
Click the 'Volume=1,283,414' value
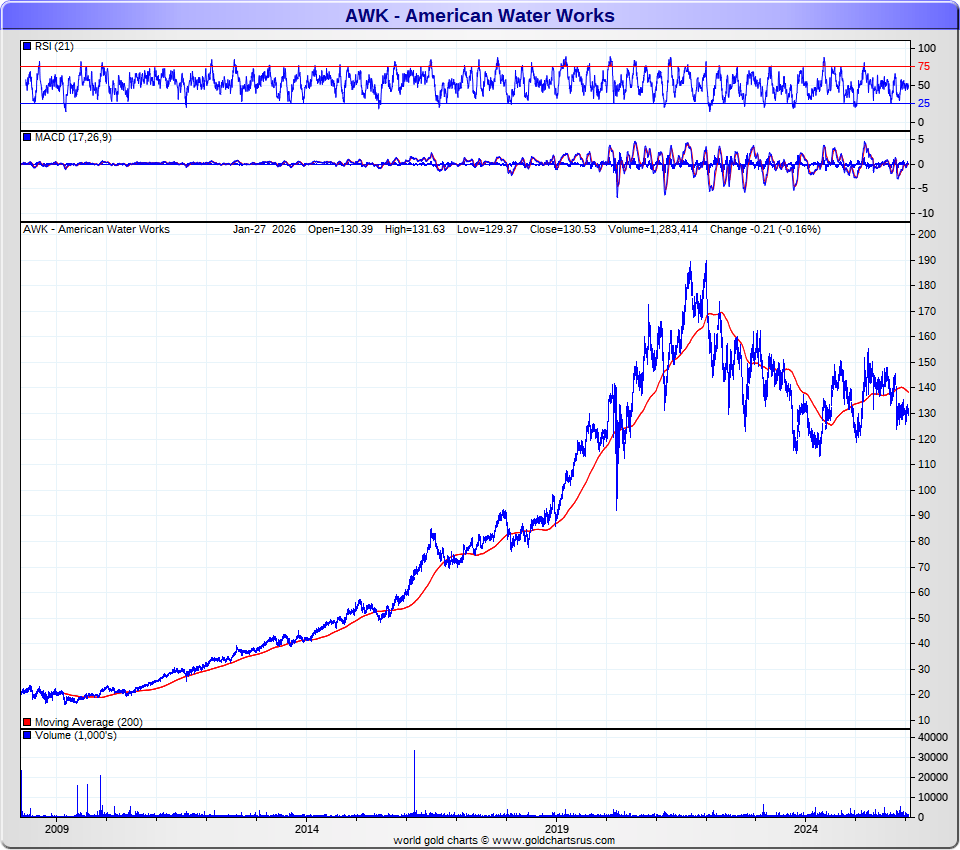(653, 229)
